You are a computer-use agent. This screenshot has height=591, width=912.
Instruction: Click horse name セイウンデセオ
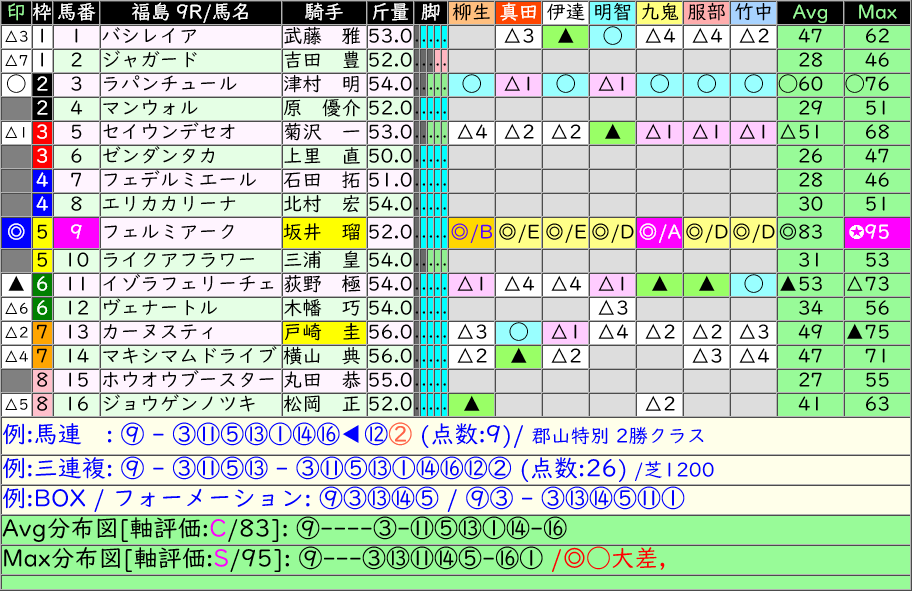click(190, 132)
